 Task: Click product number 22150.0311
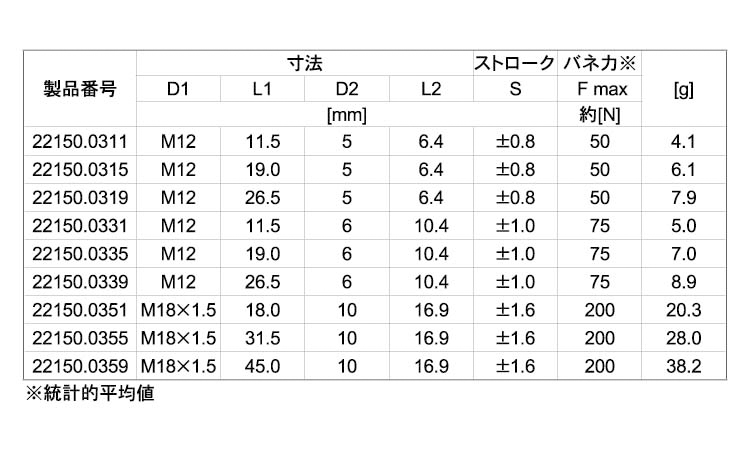(x=80, y=141)
